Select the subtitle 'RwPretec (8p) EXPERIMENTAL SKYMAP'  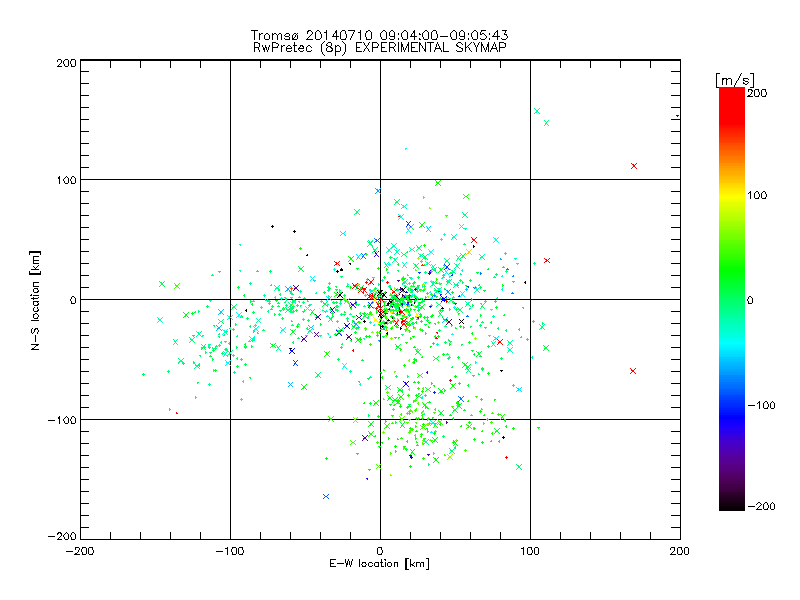(380, 47)
